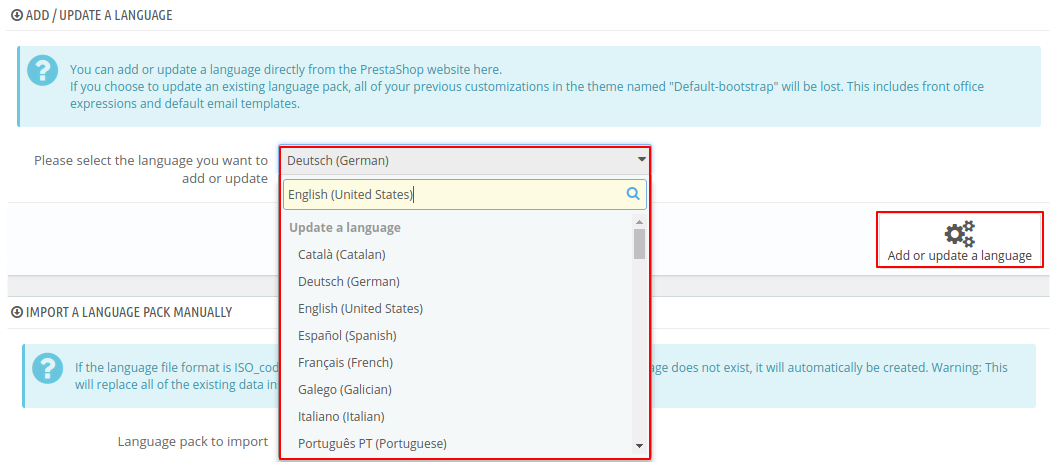Click the question mark icon in the top info box
The width and height of the screenshot is (1057, 462).
42,70
